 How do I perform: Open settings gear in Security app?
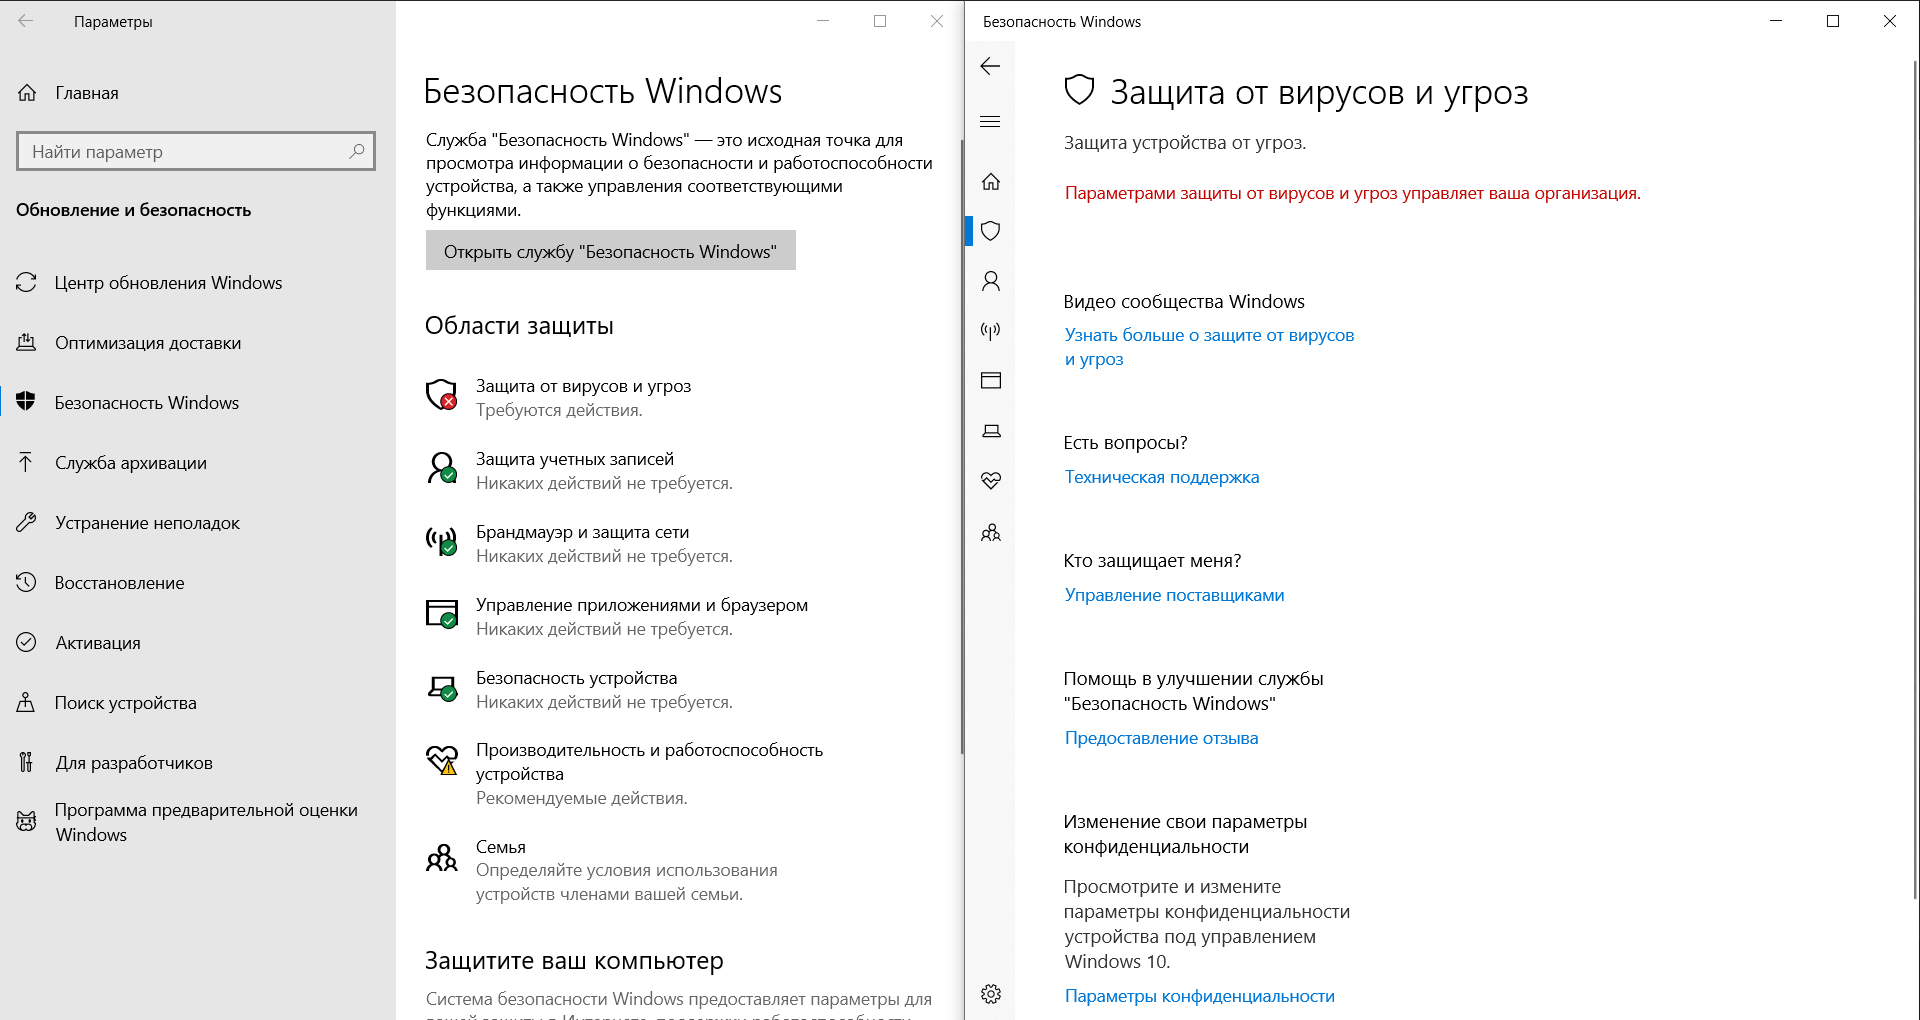[990, 994]
